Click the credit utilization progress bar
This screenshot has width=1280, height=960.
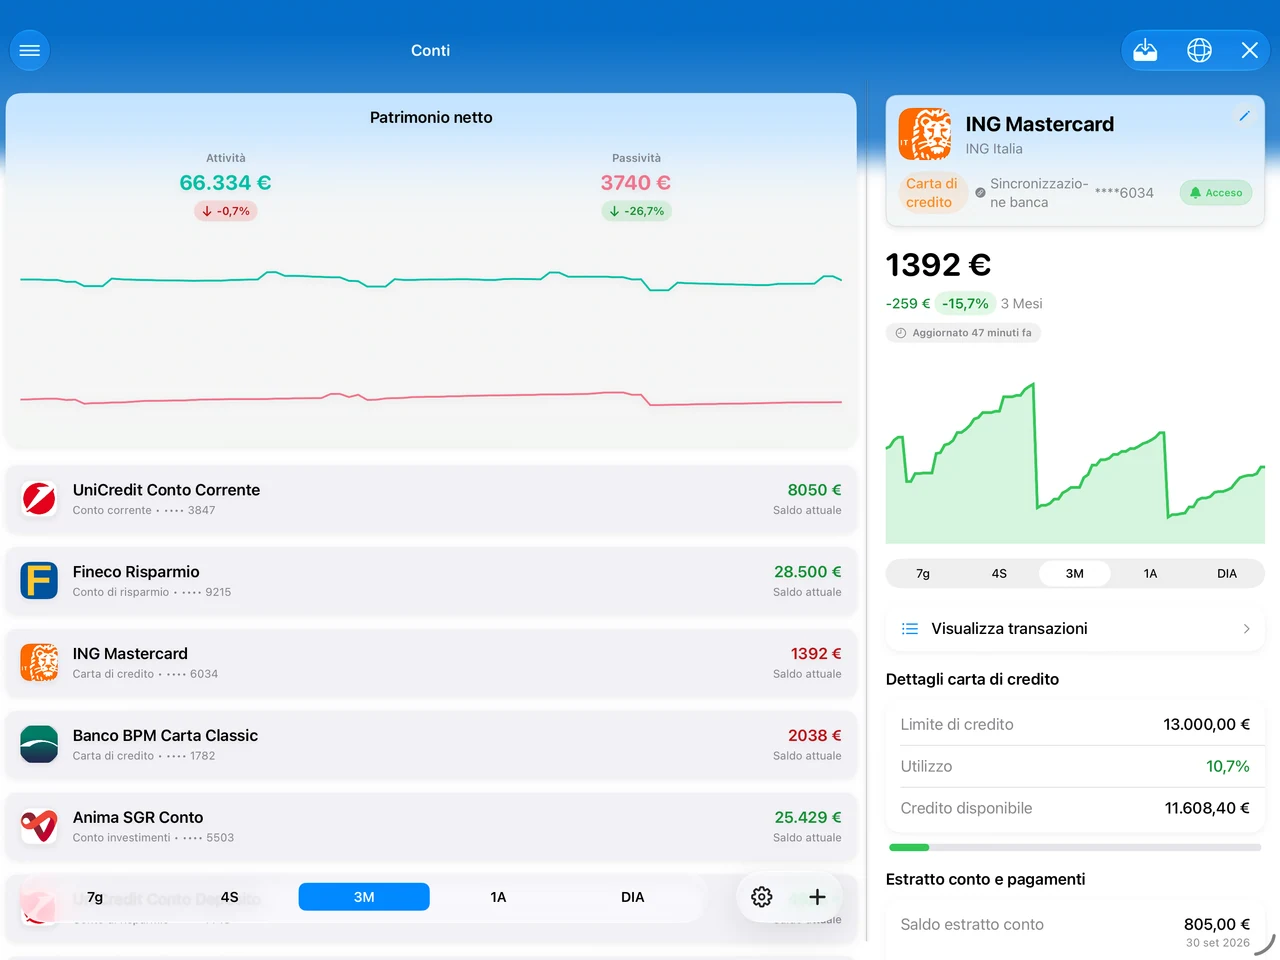point(1075,847)
